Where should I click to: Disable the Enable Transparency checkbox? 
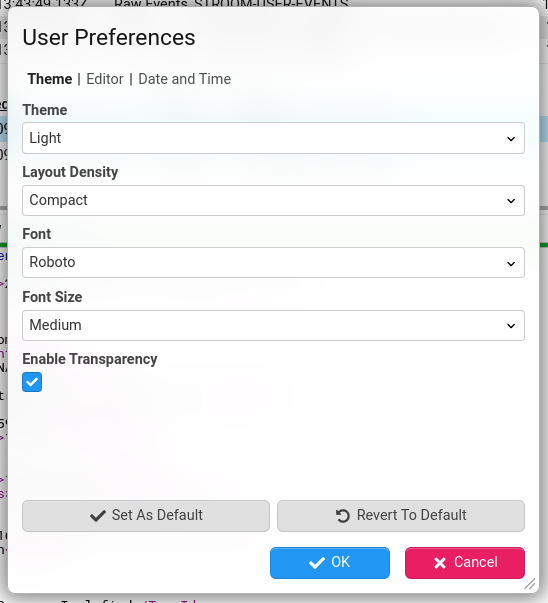[32, 382]
